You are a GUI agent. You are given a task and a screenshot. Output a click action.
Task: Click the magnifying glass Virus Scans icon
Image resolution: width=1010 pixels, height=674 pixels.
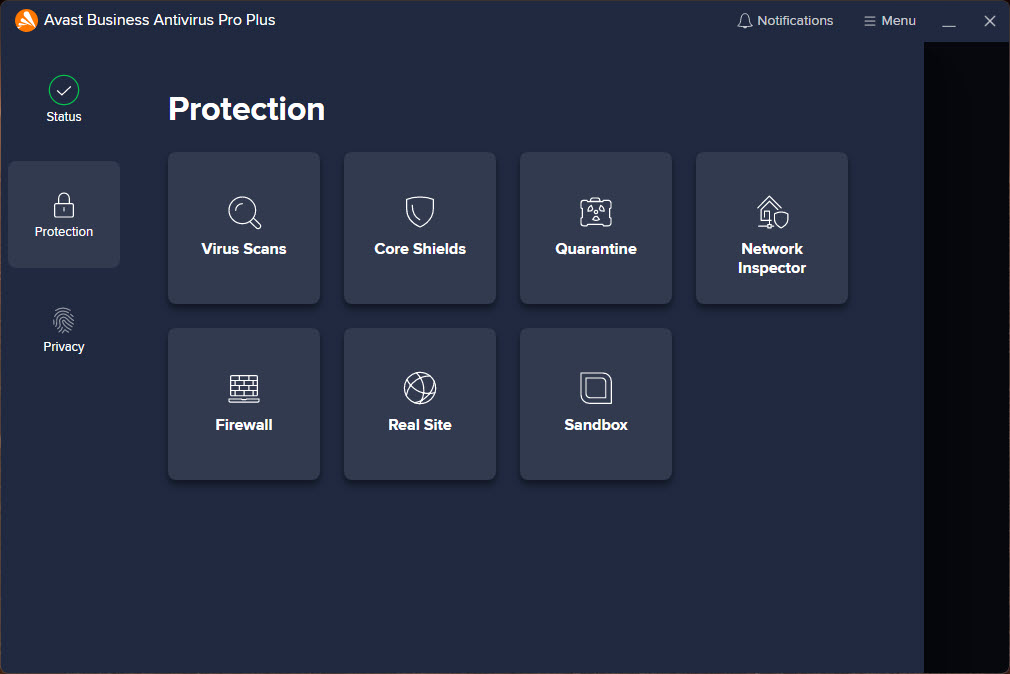pyautogui.click(x=244, y=212)
